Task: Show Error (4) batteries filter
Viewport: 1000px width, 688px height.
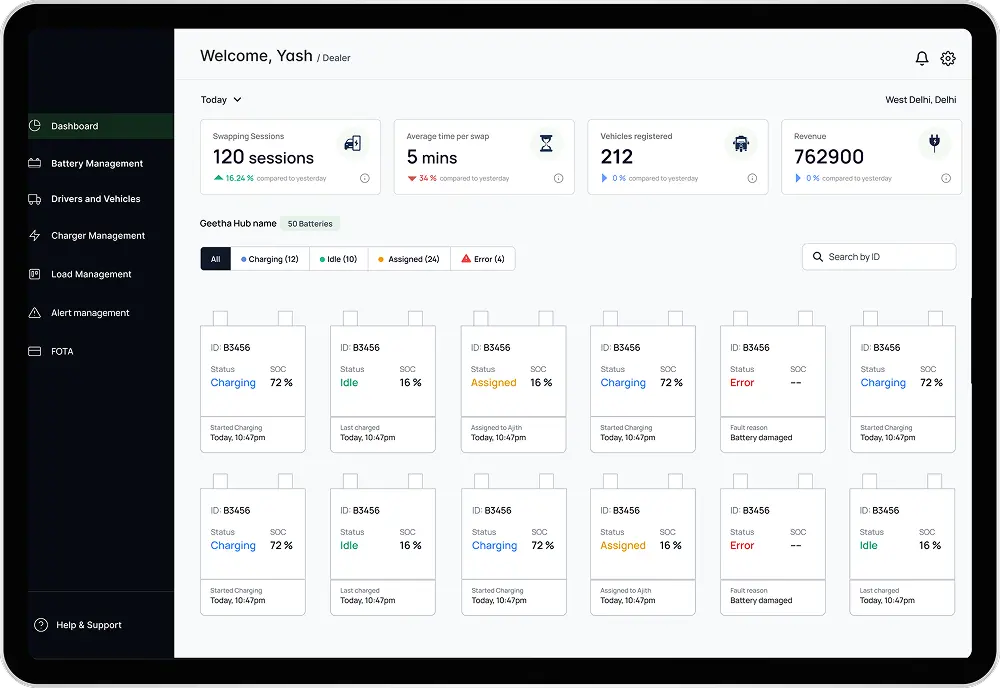Action: click(x=483, y=259)
